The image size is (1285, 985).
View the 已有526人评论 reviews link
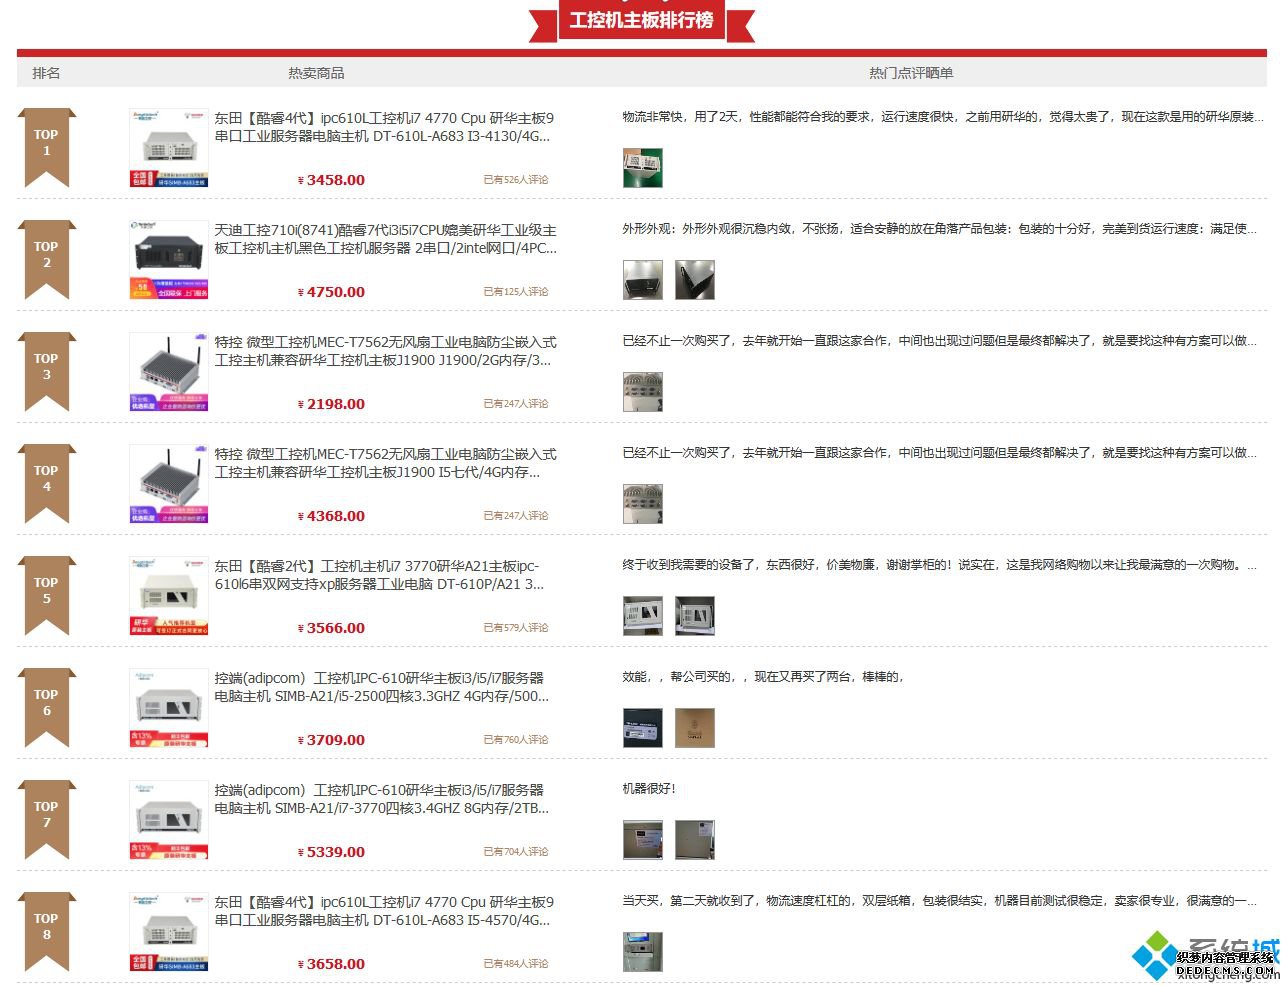tap(516, 180)
